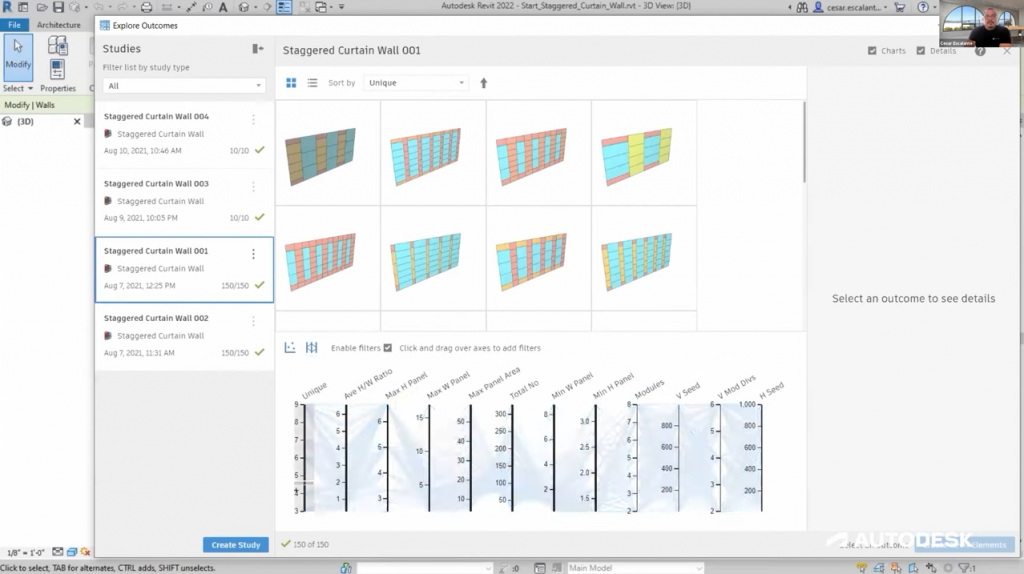Switch chart to scatter plot view
The width and height of the screenshot is (1024, 574).
point(290,347)
